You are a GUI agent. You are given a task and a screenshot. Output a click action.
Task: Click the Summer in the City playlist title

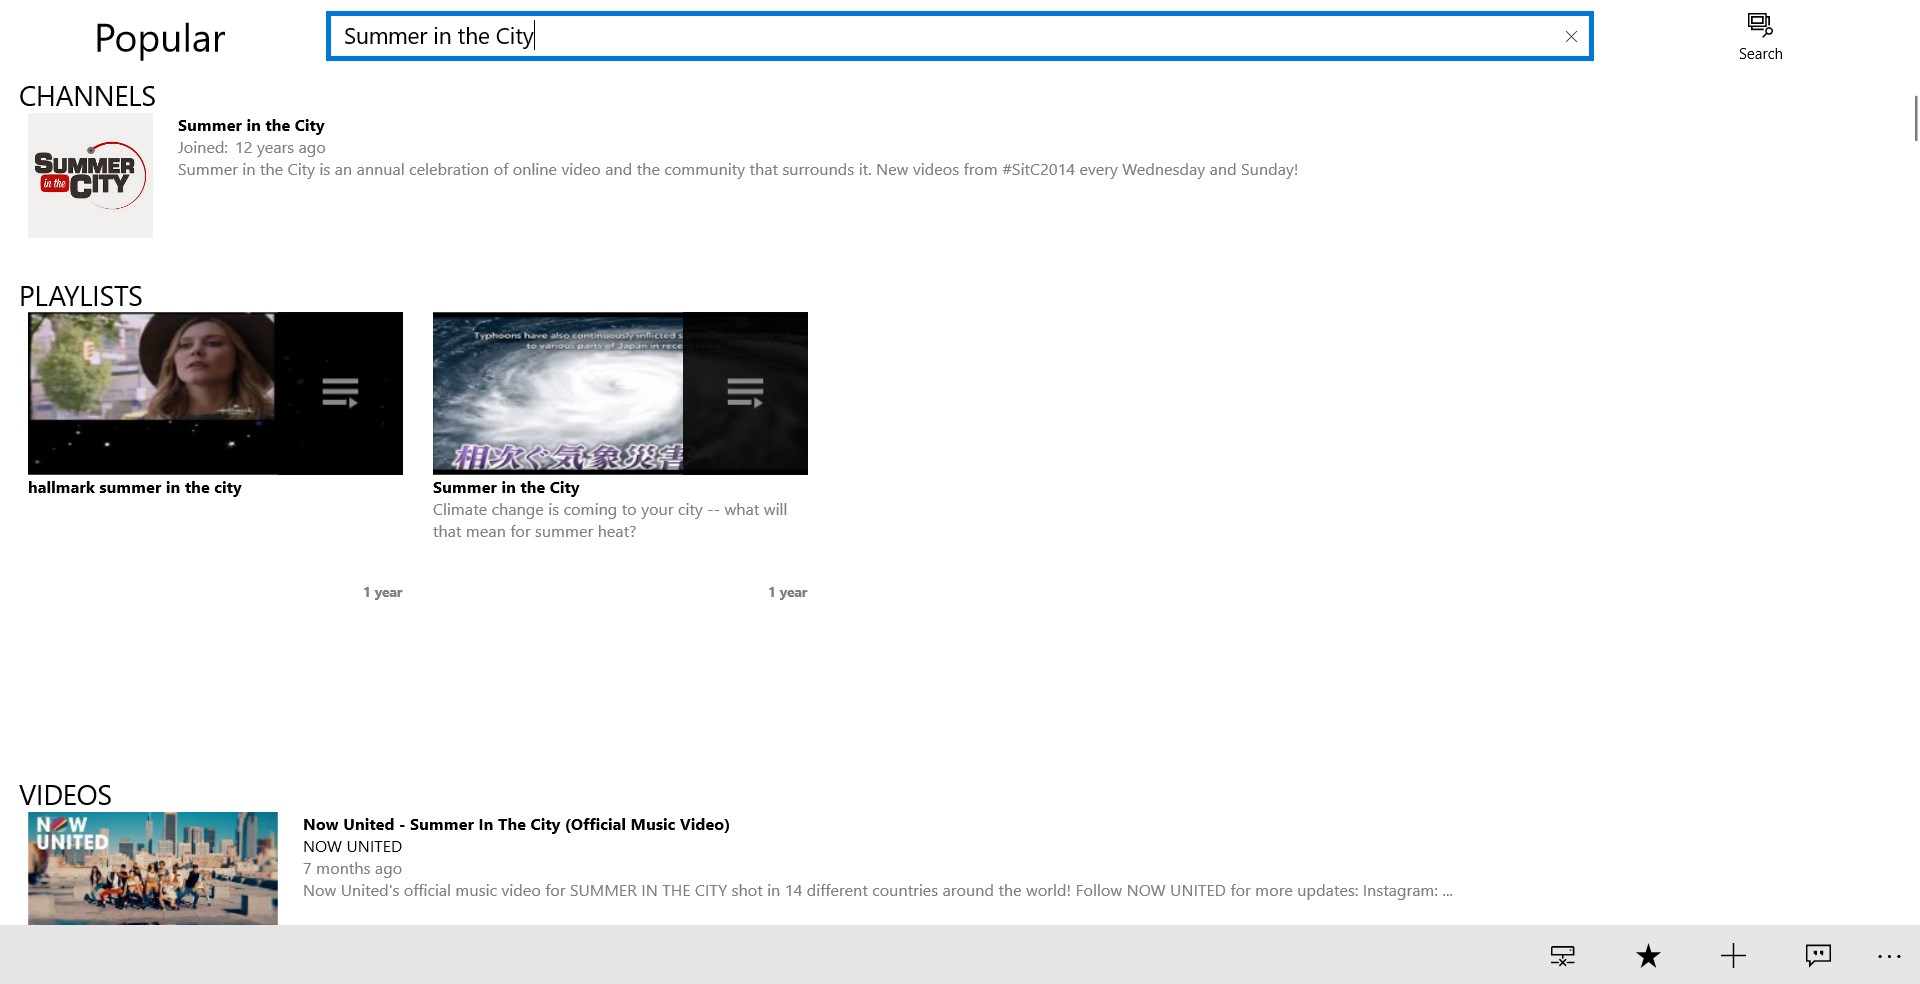506,488
